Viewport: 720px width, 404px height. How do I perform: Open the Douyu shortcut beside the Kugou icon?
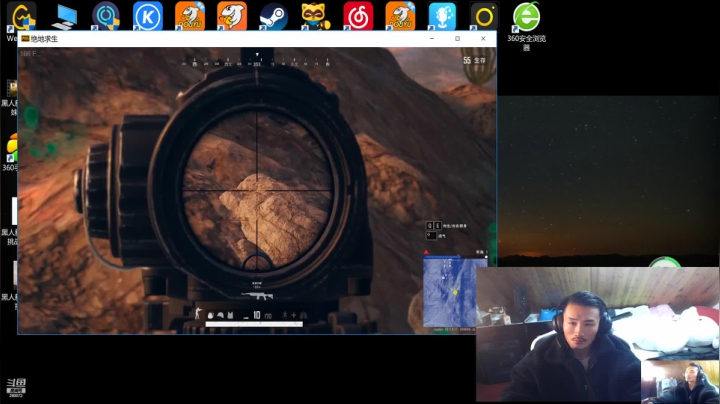190,16
